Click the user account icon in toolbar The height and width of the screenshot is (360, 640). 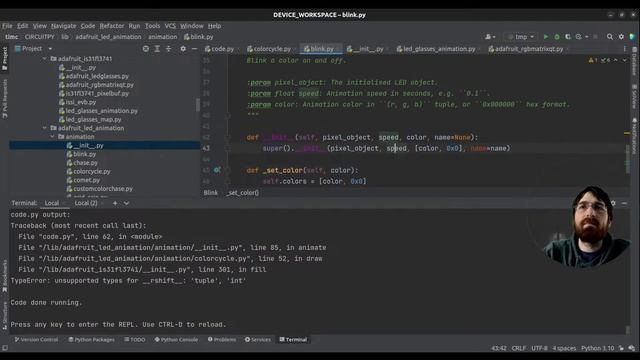click(490, 37)
